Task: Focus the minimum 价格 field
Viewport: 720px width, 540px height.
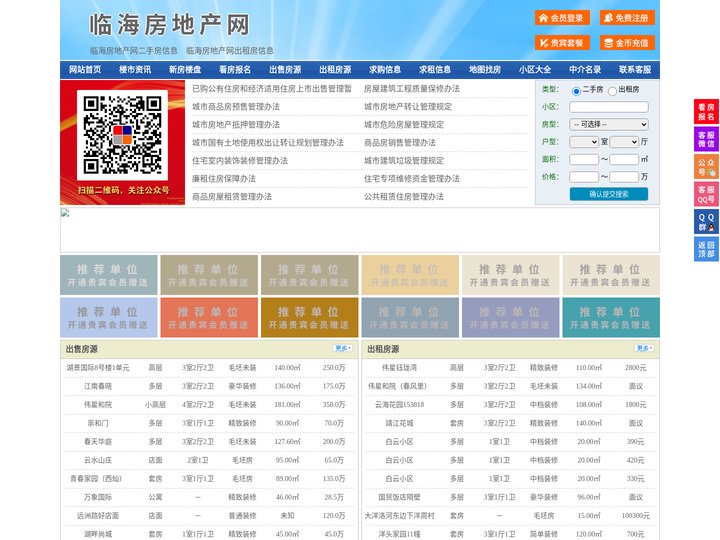Action: tap(584, 177)
